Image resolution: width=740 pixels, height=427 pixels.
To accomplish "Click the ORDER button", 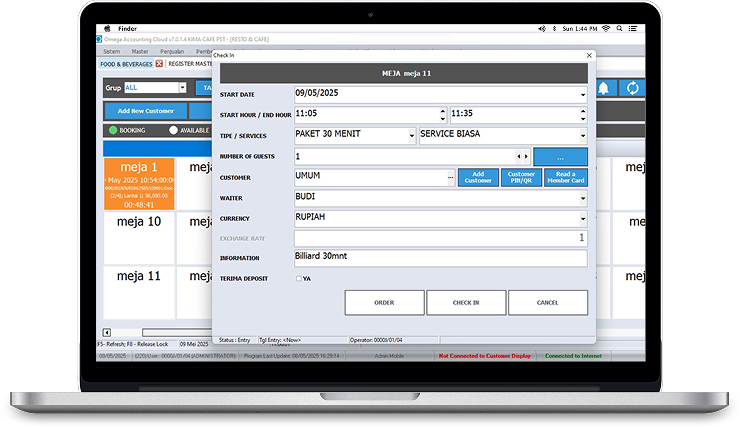I will click(x=385, y=302).
